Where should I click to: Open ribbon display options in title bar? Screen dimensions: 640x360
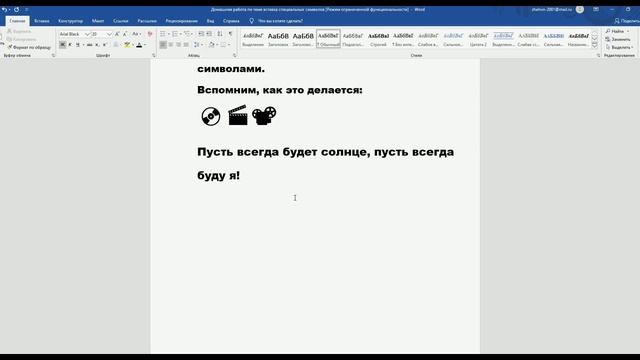[x=596, y=9]
